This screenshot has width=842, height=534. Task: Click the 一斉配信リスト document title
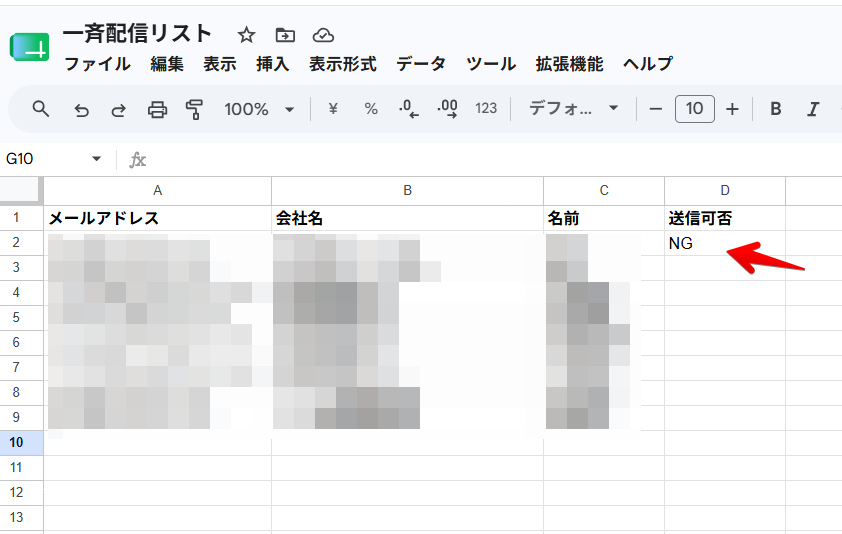point(137,33)
